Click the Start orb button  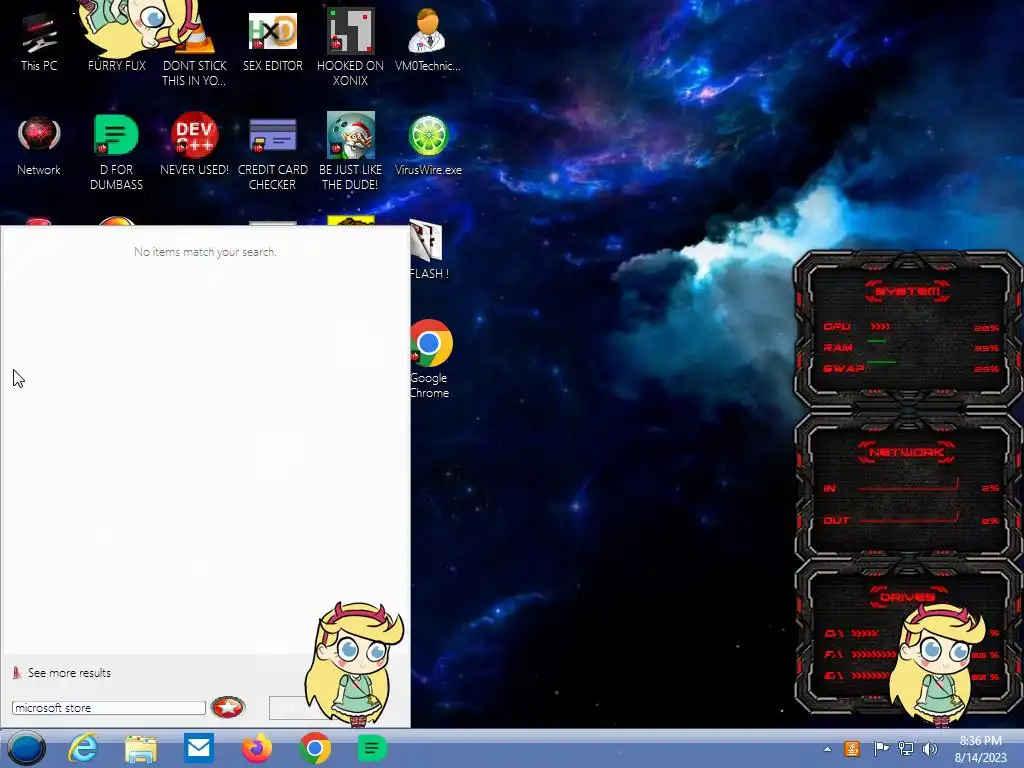26,748
